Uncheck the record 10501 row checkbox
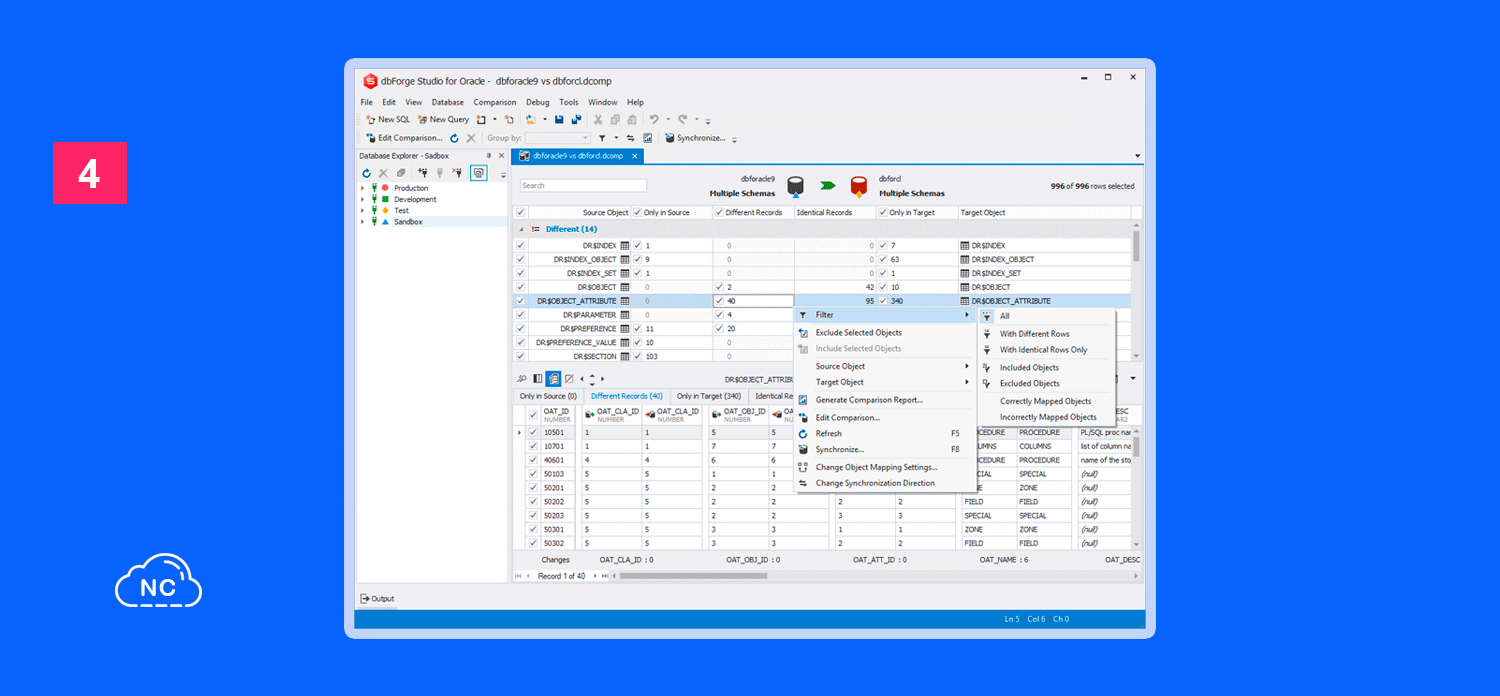This screenshot has height=696, width=1500. [533, 432]
